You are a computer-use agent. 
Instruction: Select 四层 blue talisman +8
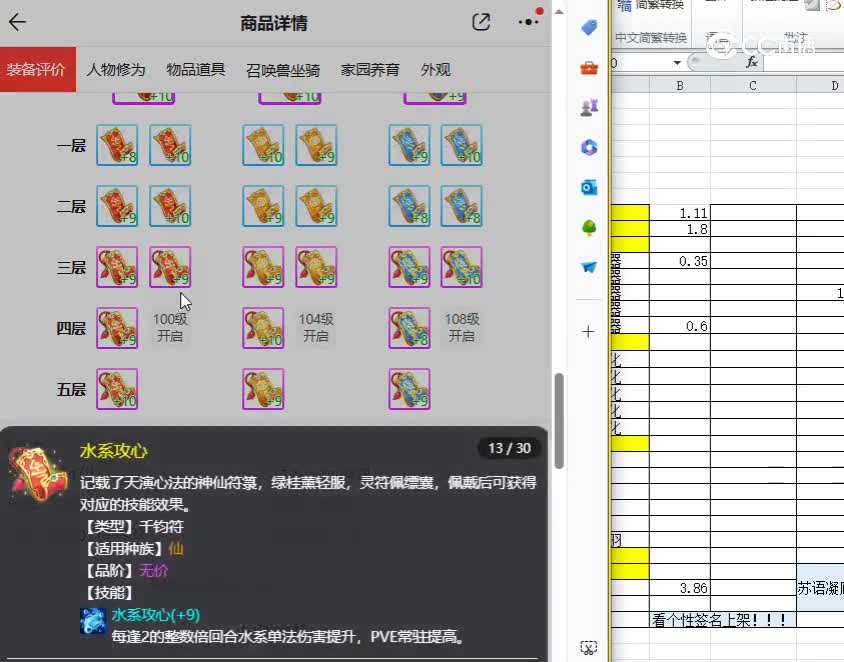tap(409, 328)
